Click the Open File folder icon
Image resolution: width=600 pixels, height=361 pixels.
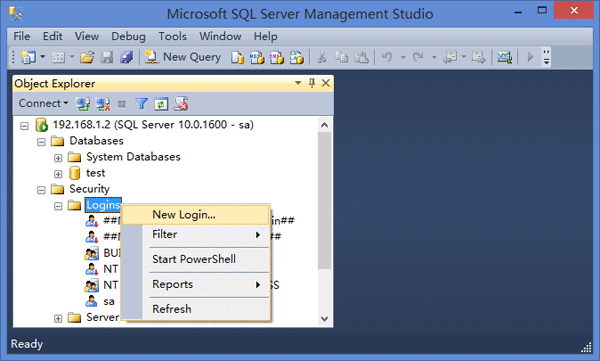(x=87, y=57)
